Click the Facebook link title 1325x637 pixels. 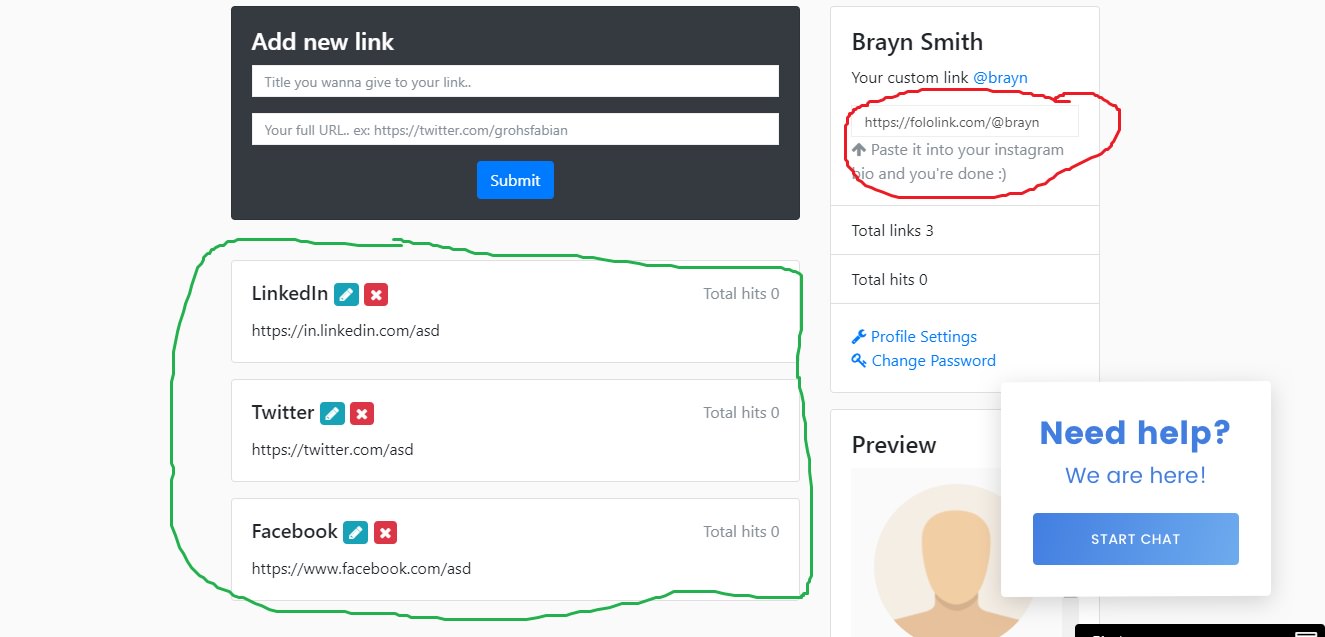coord(295,532)
